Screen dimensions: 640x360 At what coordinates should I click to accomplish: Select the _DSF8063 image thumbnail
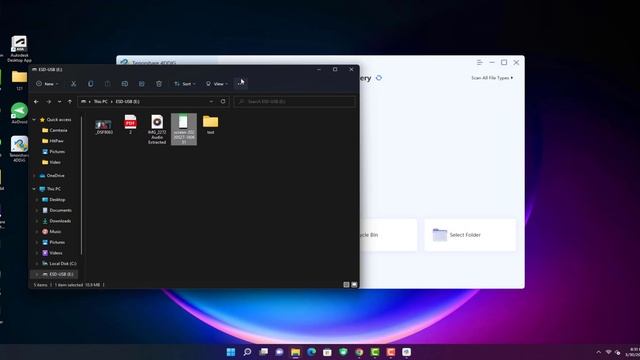[104, 126]
